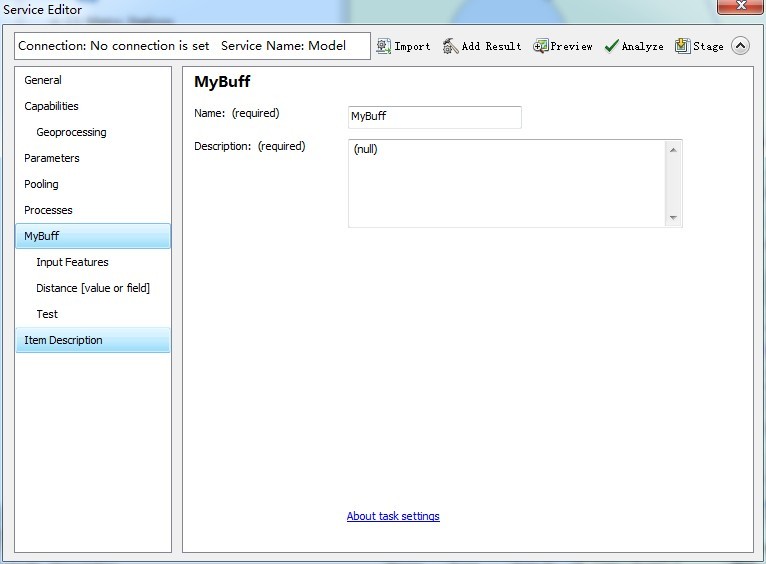
Task: Go to the Parameters section
Action: [x=52, y=158]
